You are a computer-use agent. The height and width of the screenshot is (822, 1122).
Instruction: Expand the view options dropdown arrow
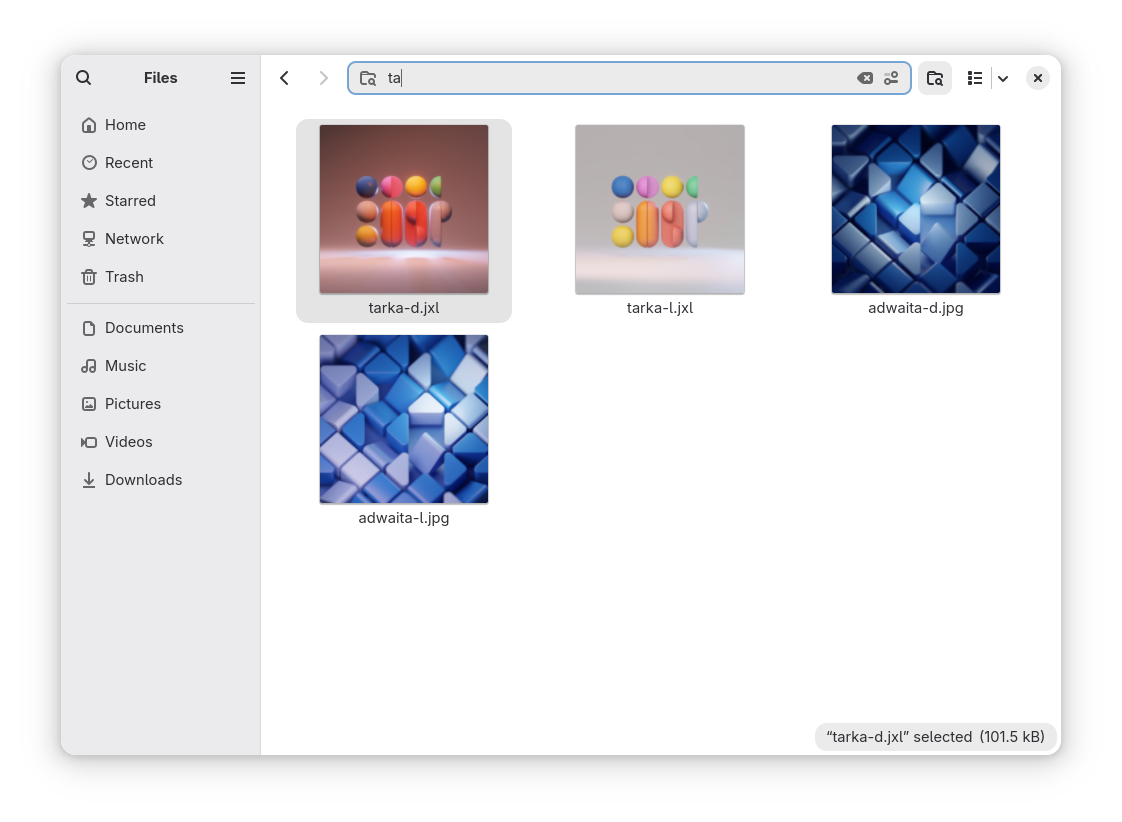coord(1003,78)
